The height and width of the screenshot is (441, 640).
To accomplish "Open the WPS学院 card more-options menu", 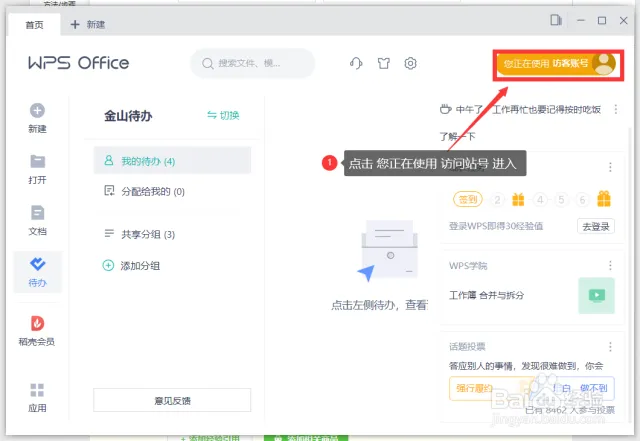I will point(610,265).
